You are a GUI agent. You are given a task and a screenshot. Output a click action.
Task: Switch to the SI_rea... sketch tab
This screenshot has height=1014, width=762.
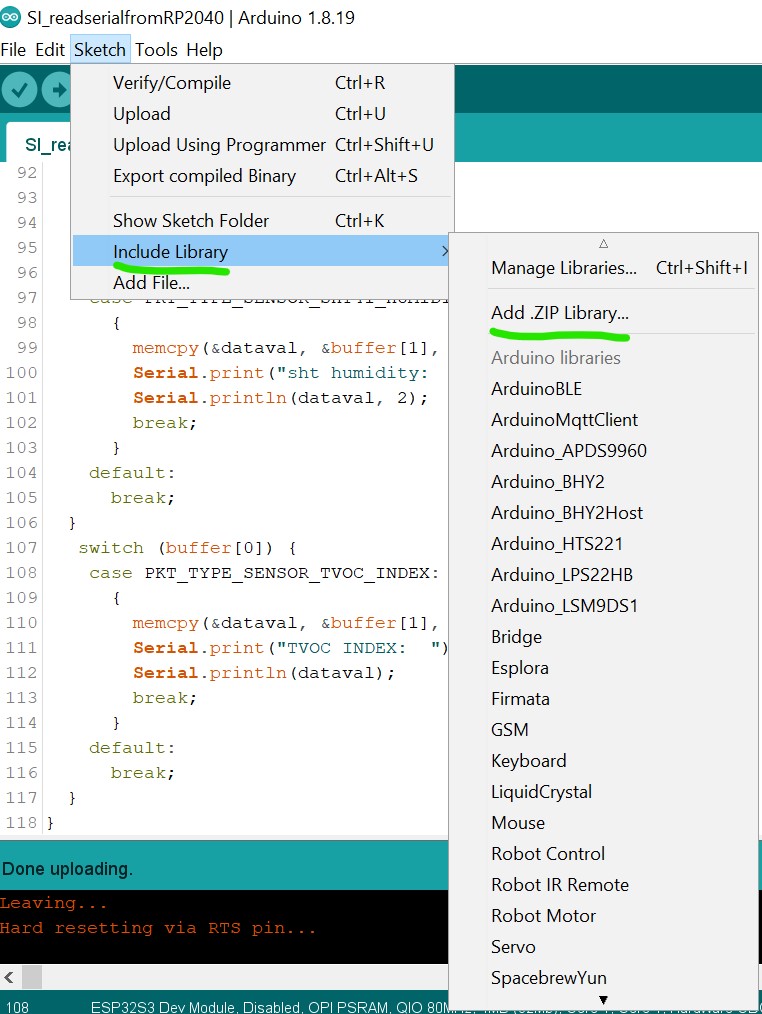pos(39,144)
